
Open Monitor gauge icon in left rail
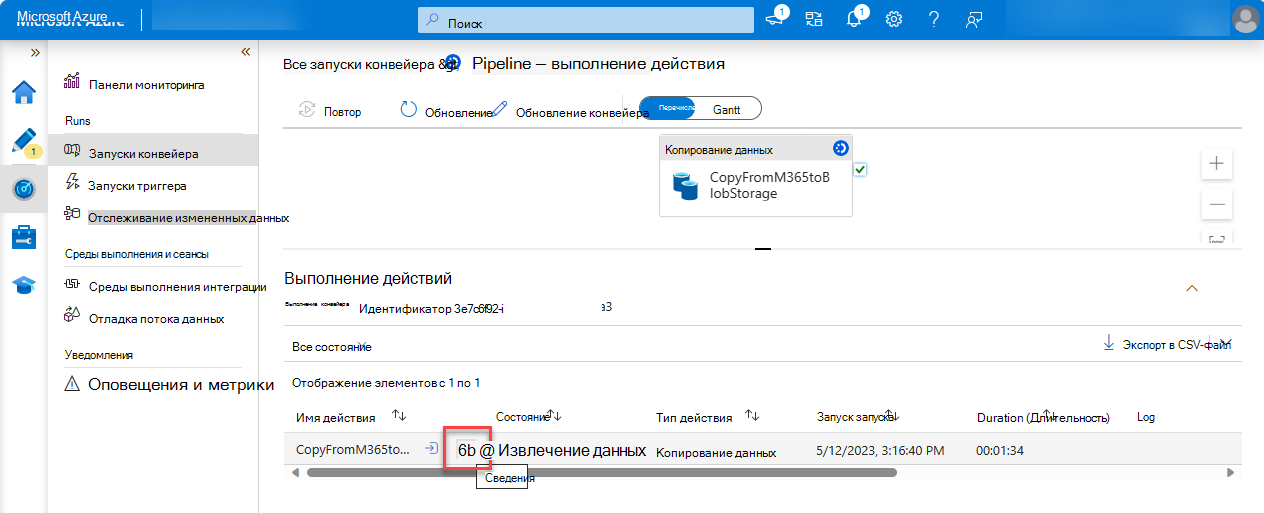click(x=24, y=189)
